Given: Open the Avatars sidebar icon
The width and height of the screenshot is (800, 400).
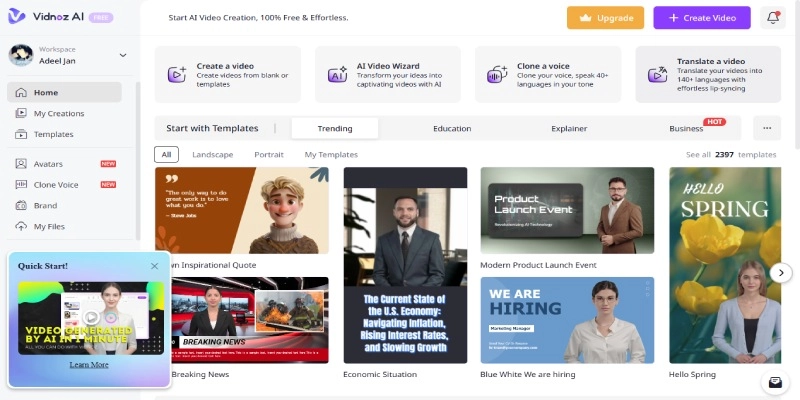Looking at the screenshot, I should (21, 163).
